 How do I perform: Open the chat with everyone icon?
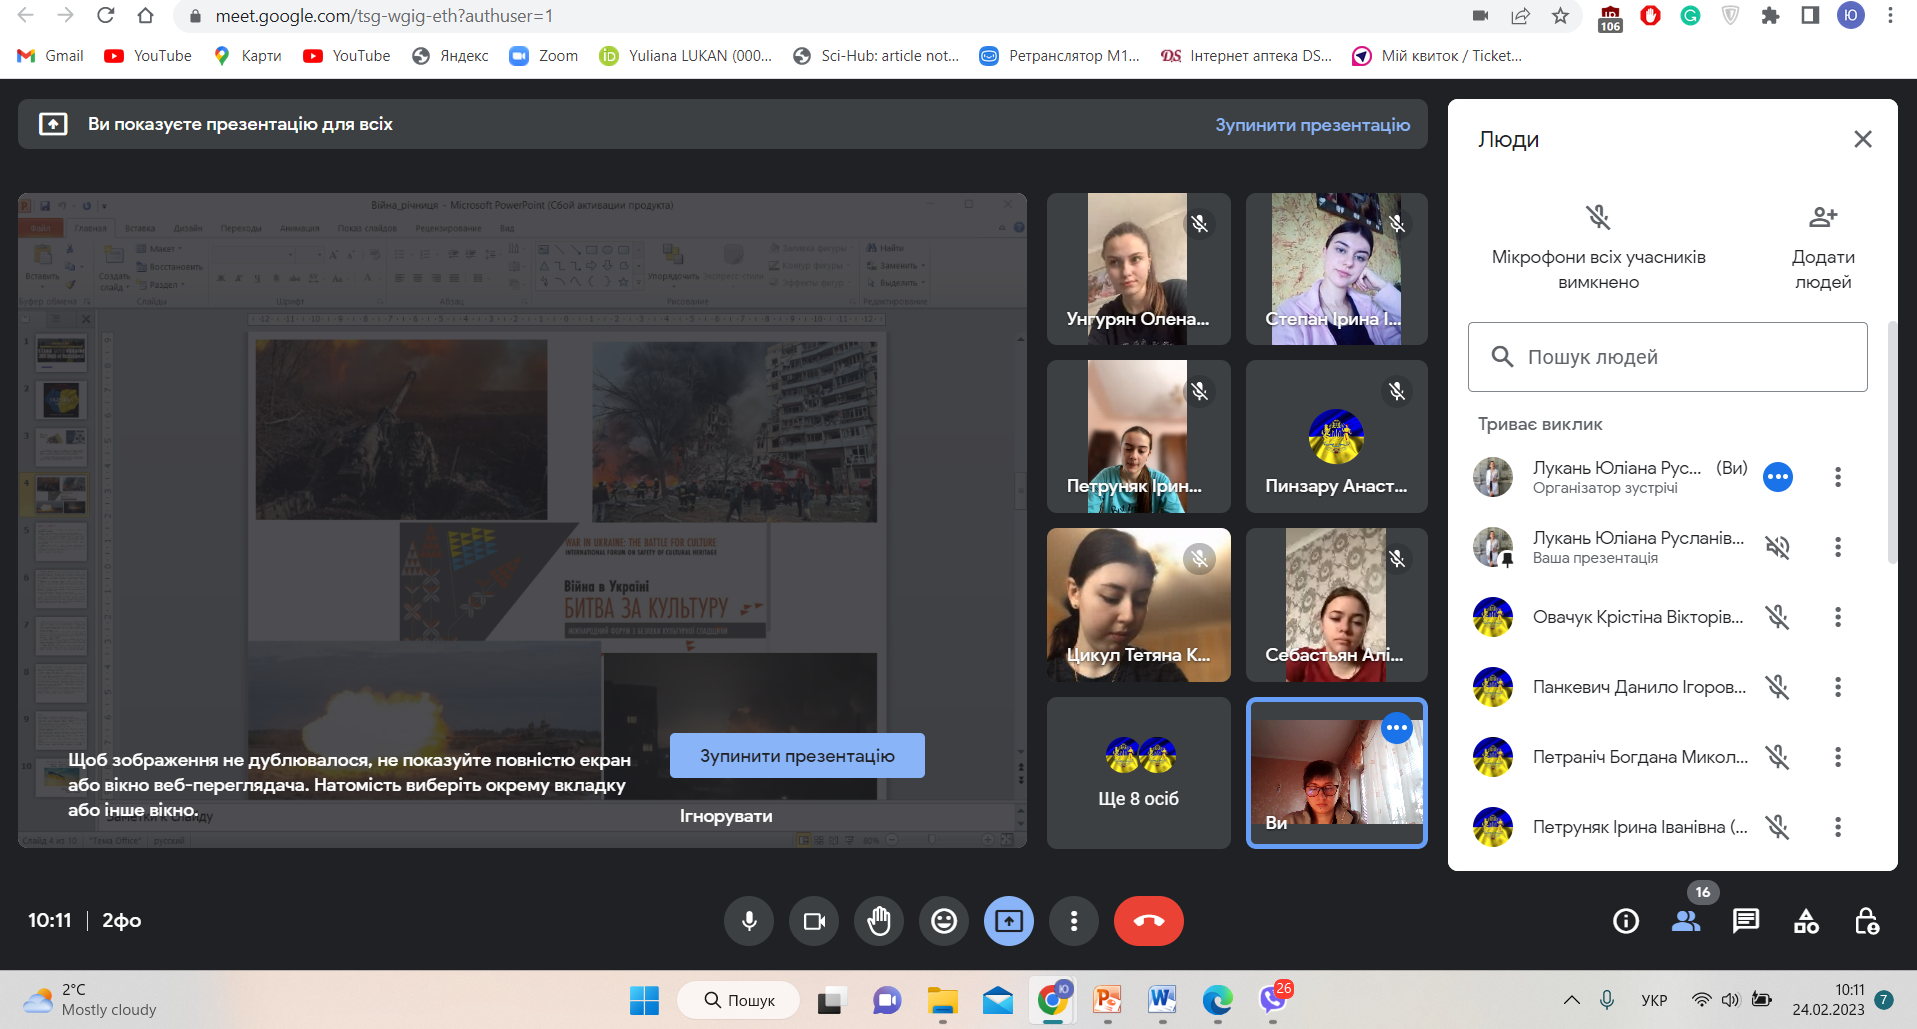pyautogui.click(x=1746, y=921)
